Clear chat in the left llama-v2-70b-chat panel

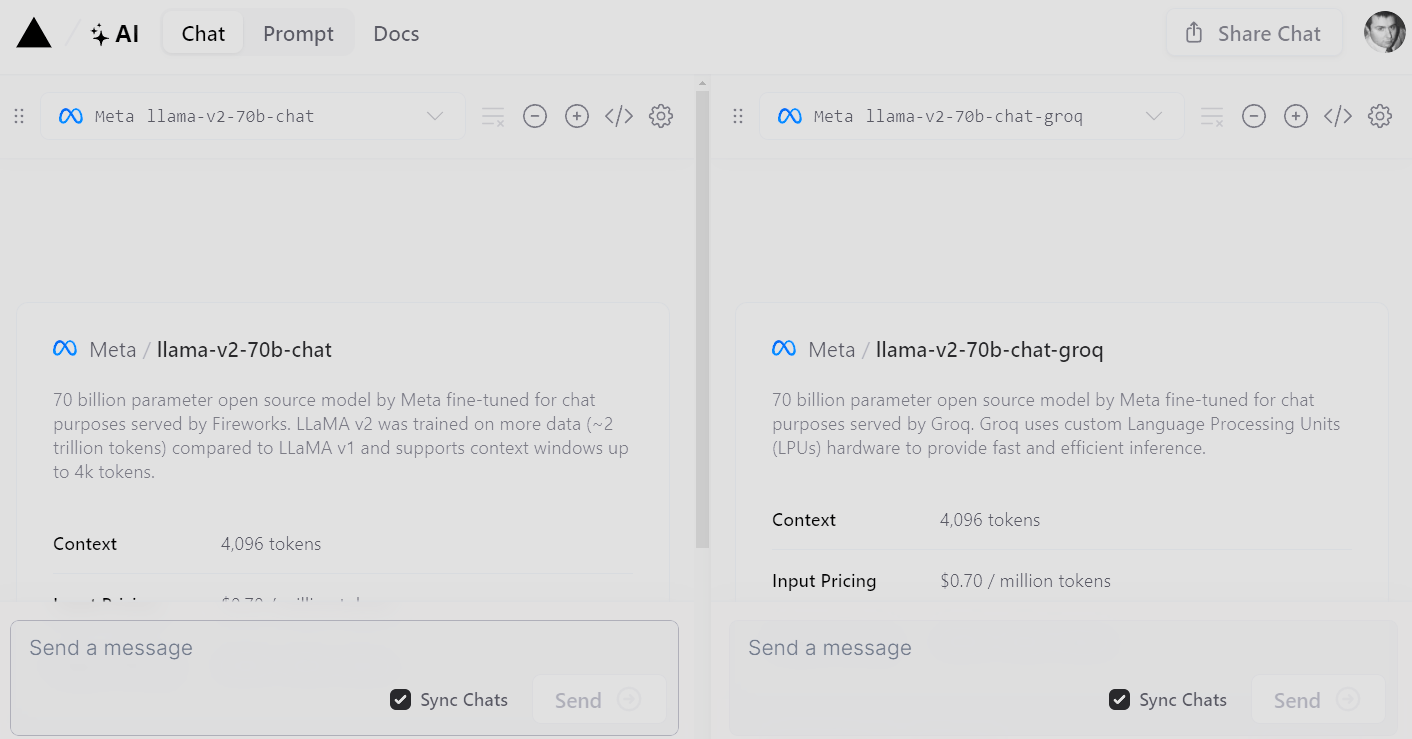click(493, 116)
